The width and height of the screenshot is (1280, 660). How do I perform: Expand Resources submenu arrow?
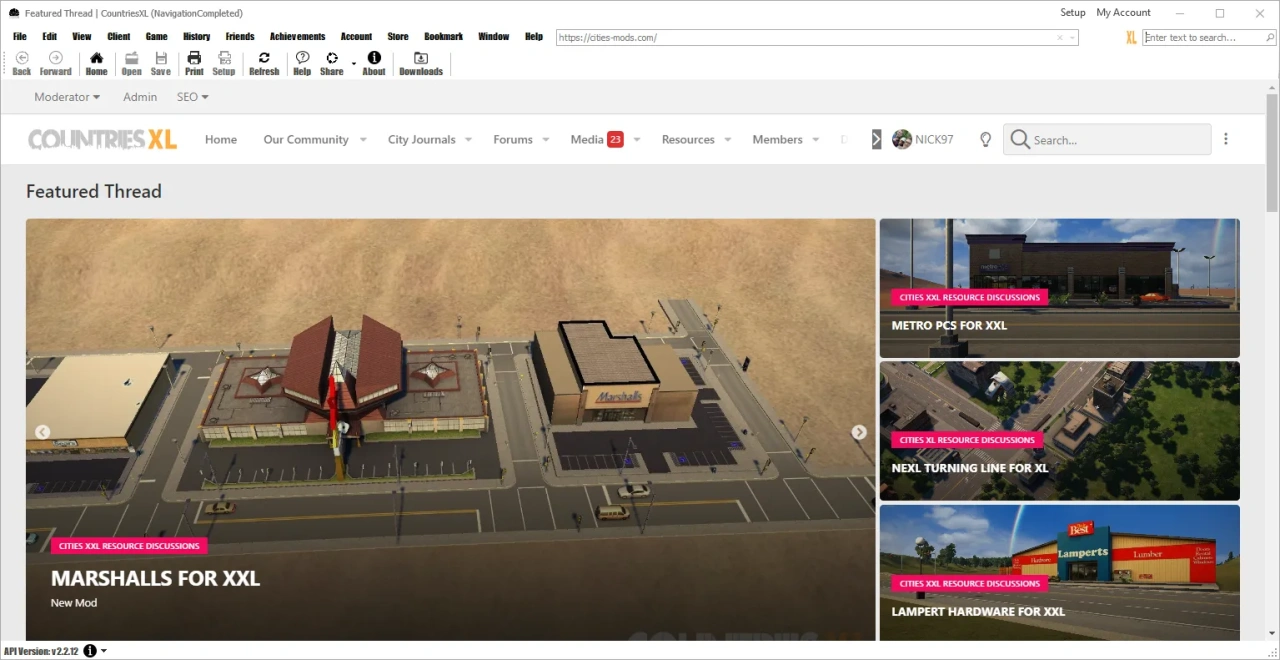click(x=728, y=140)
